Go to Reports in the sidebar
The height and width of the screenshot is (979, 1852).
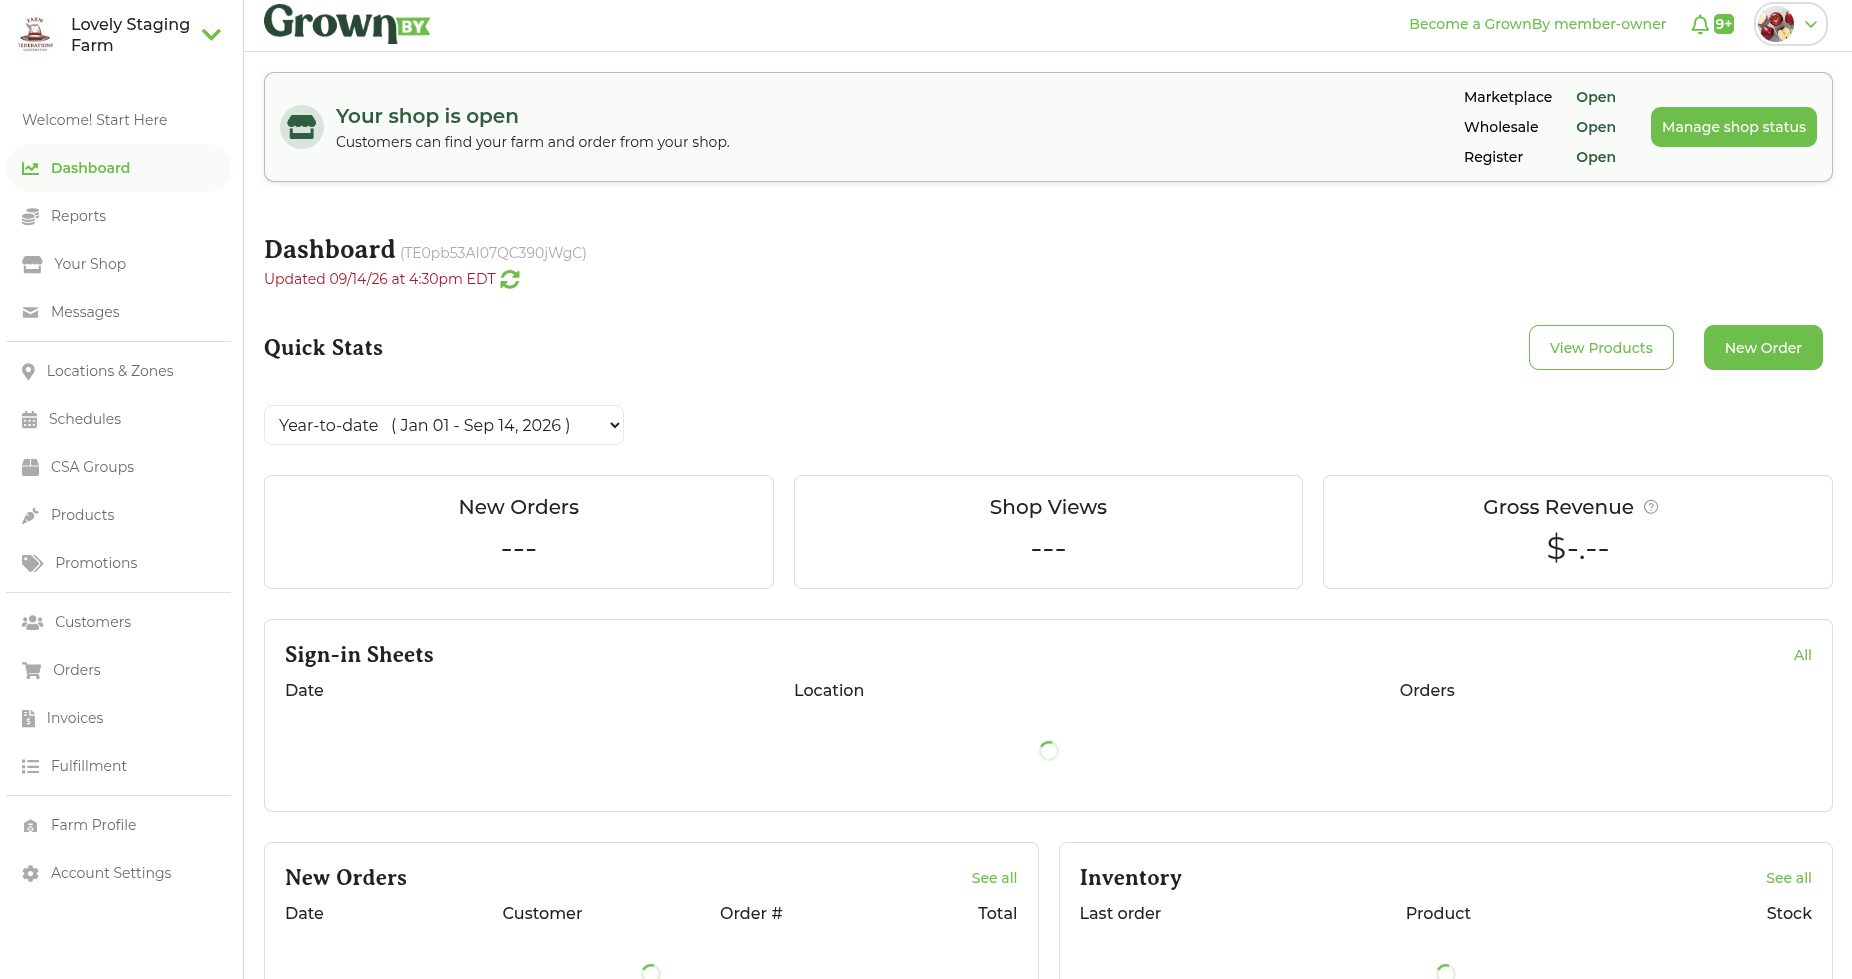pos(79,216)
